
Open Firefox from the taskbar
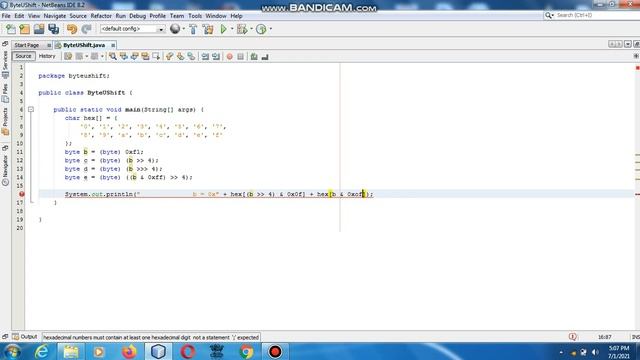[x=129, y=351]
